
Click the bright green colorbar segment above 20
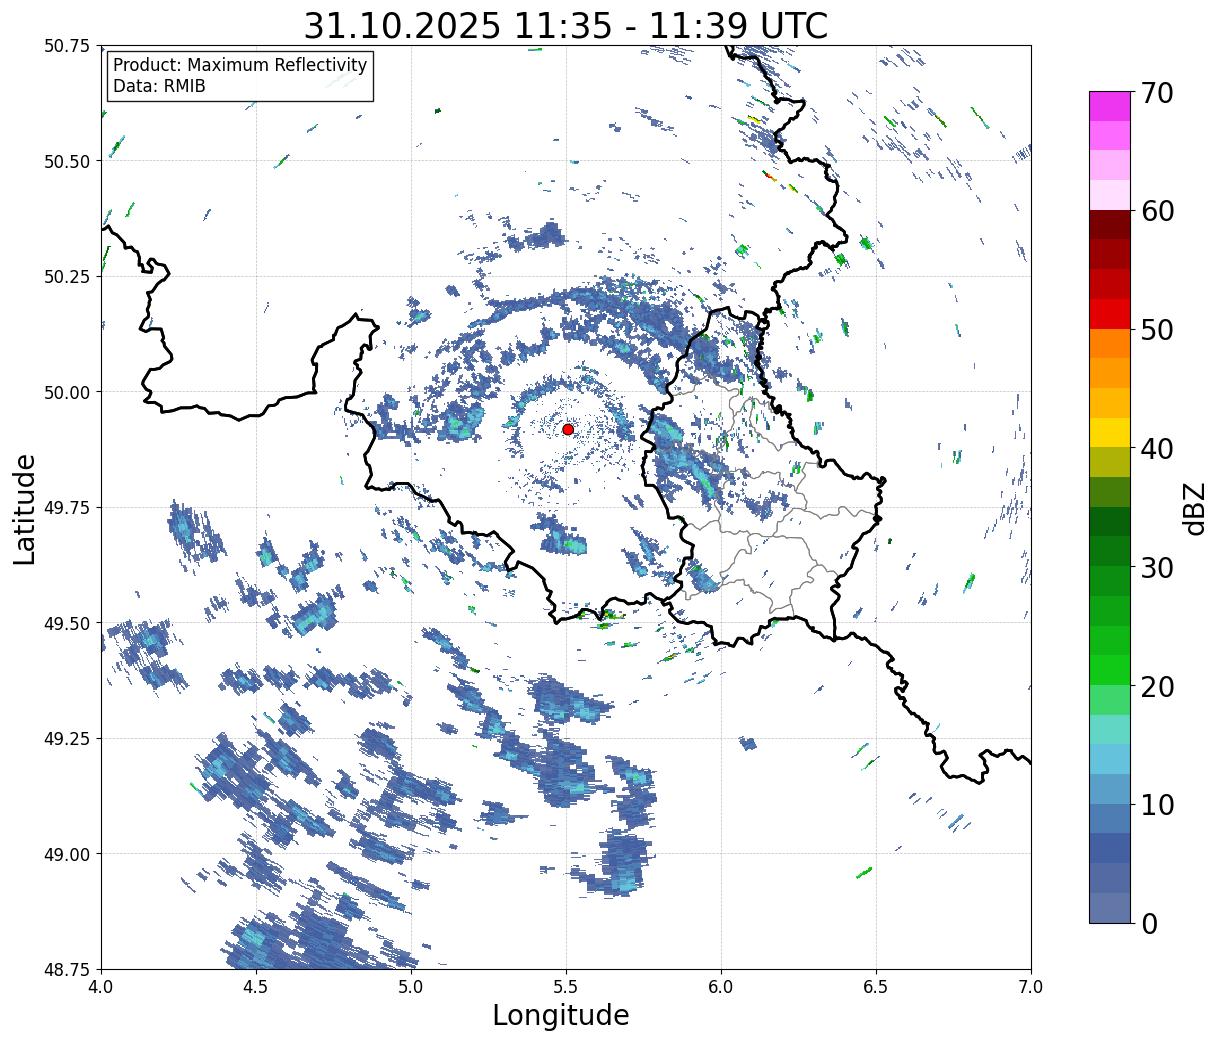click(x=1110, y=670)
